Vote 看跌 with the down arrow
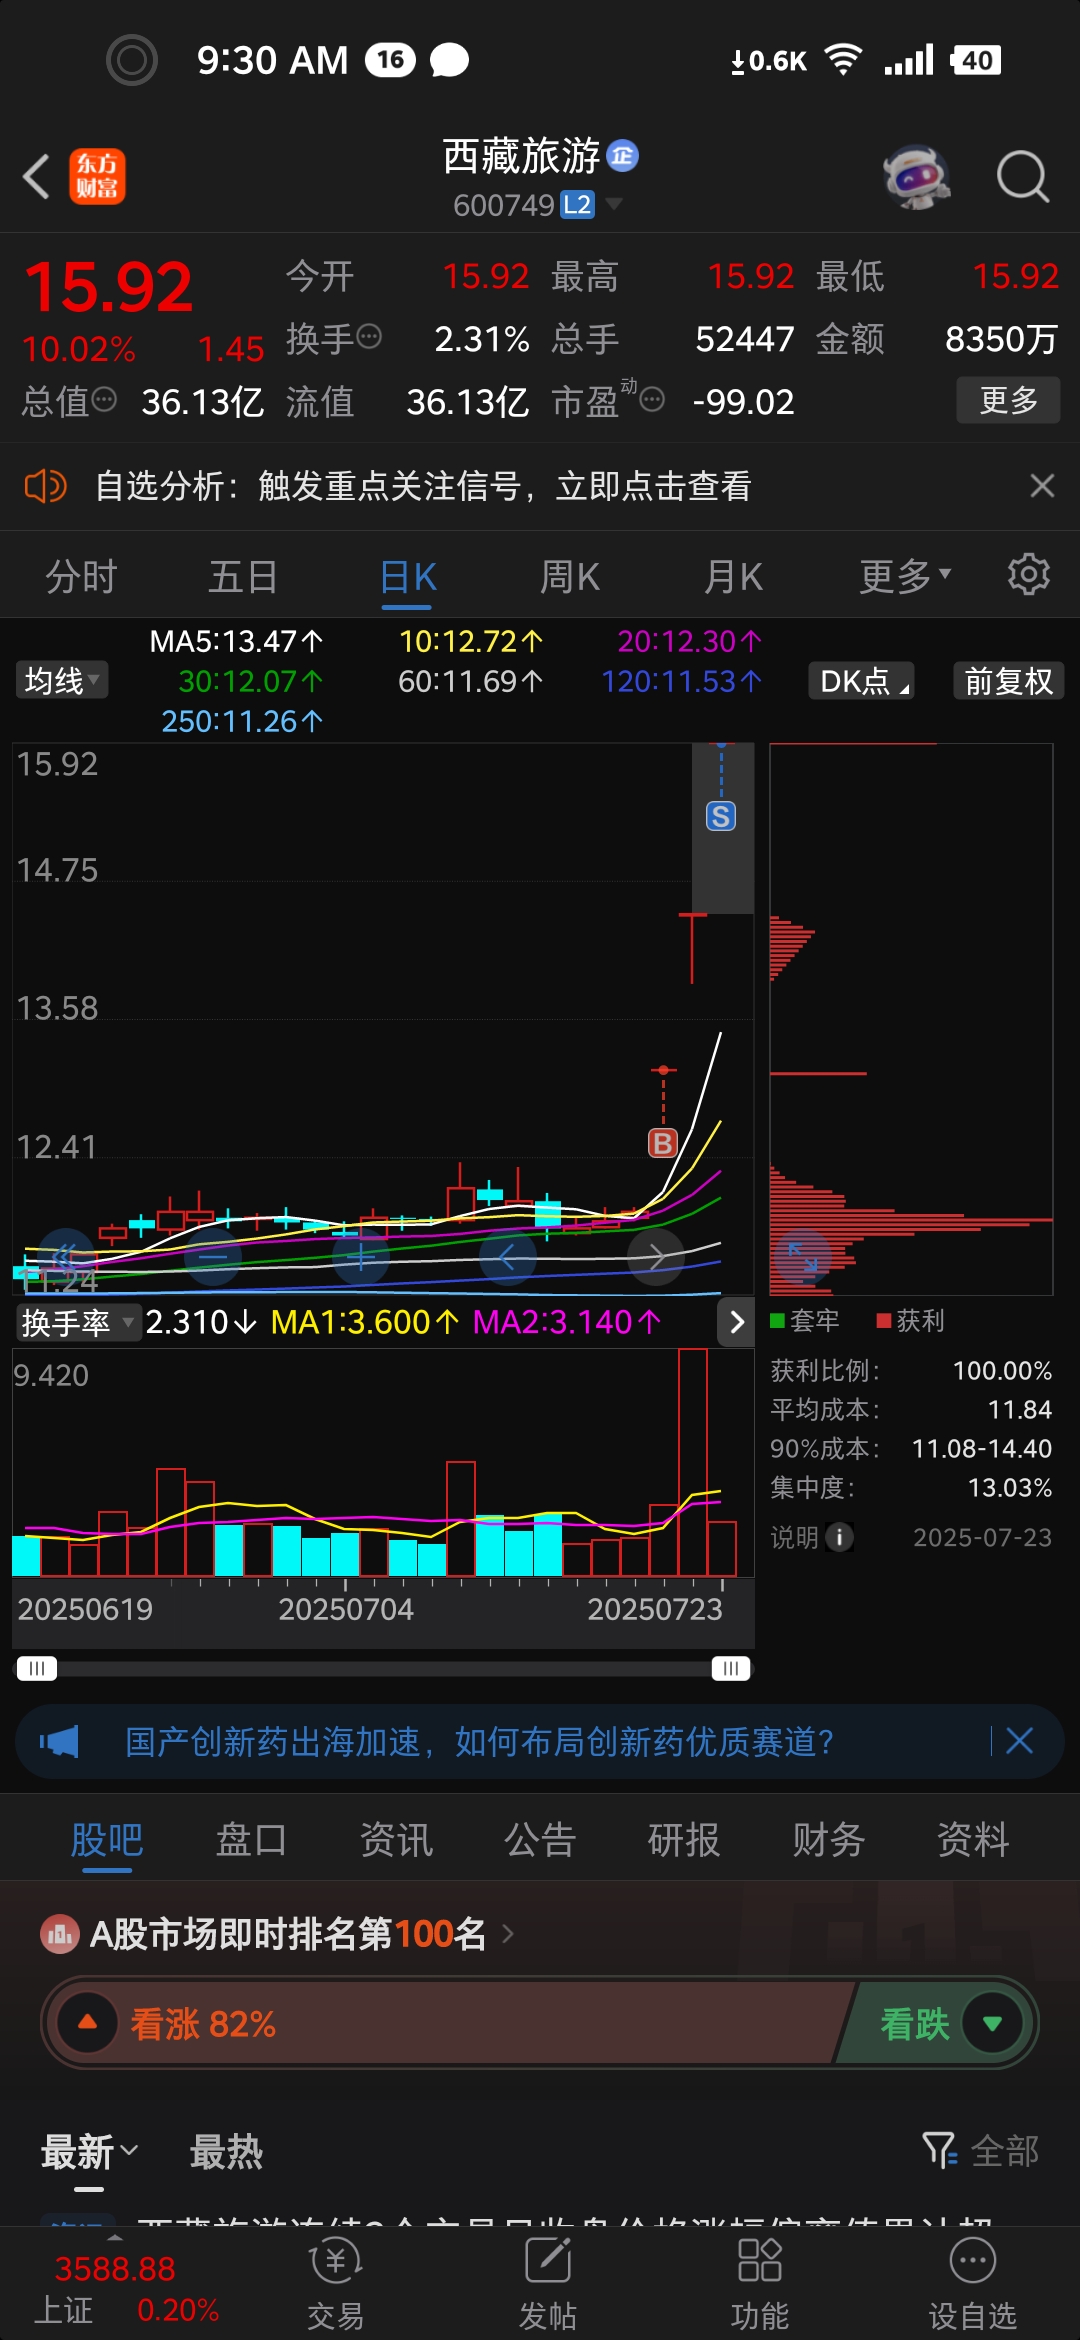Image resolution: width=1080 pixels, height=2340 pixels. (x=992, y=2023)
